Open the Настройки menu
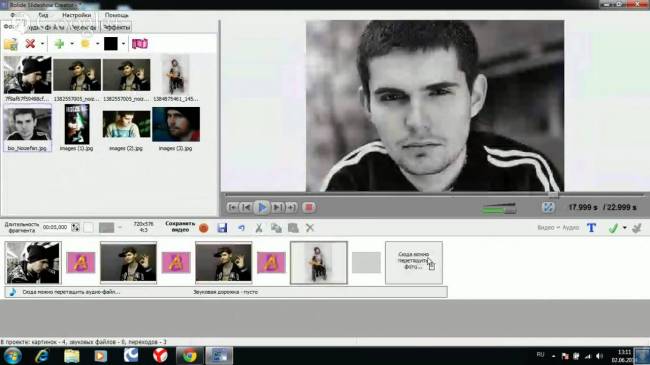650x365 pixels. point(77,15)
